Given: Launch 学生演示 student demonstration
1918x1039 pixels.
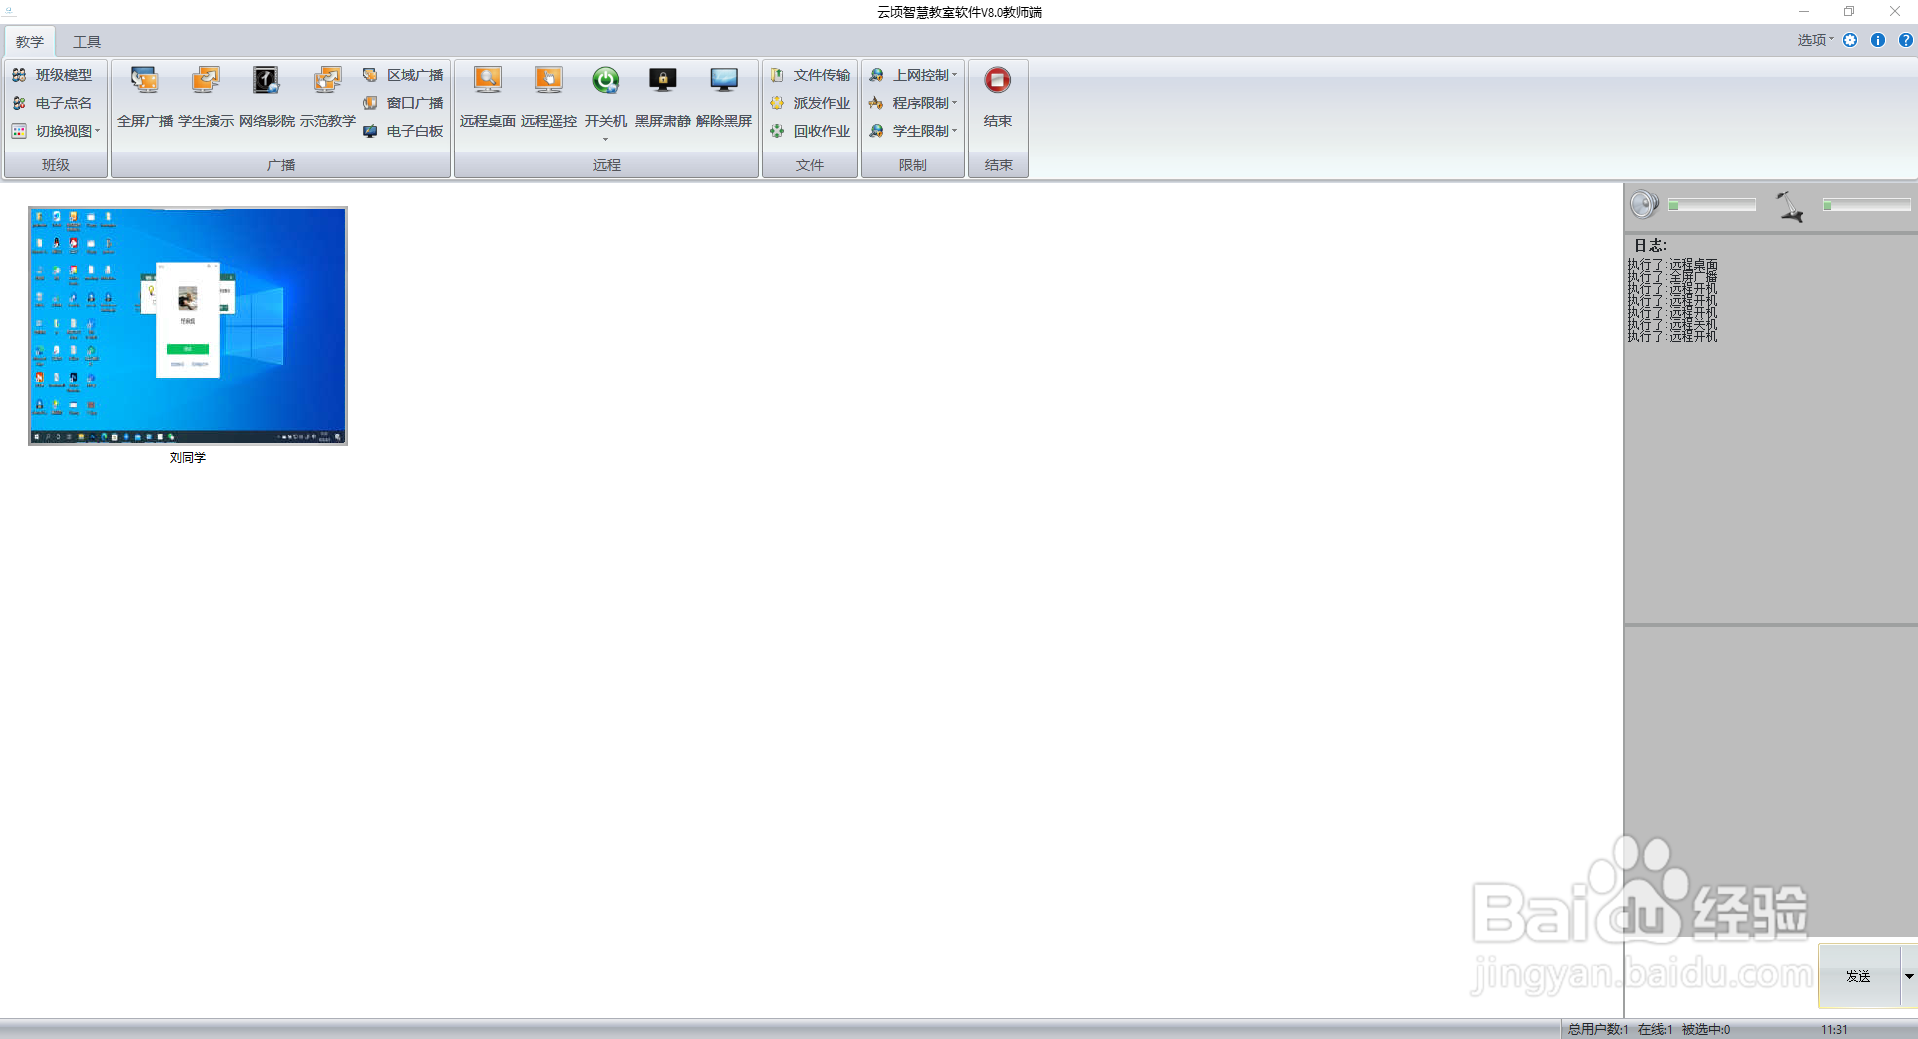Looking at the screenshot, I should [206, 97].
